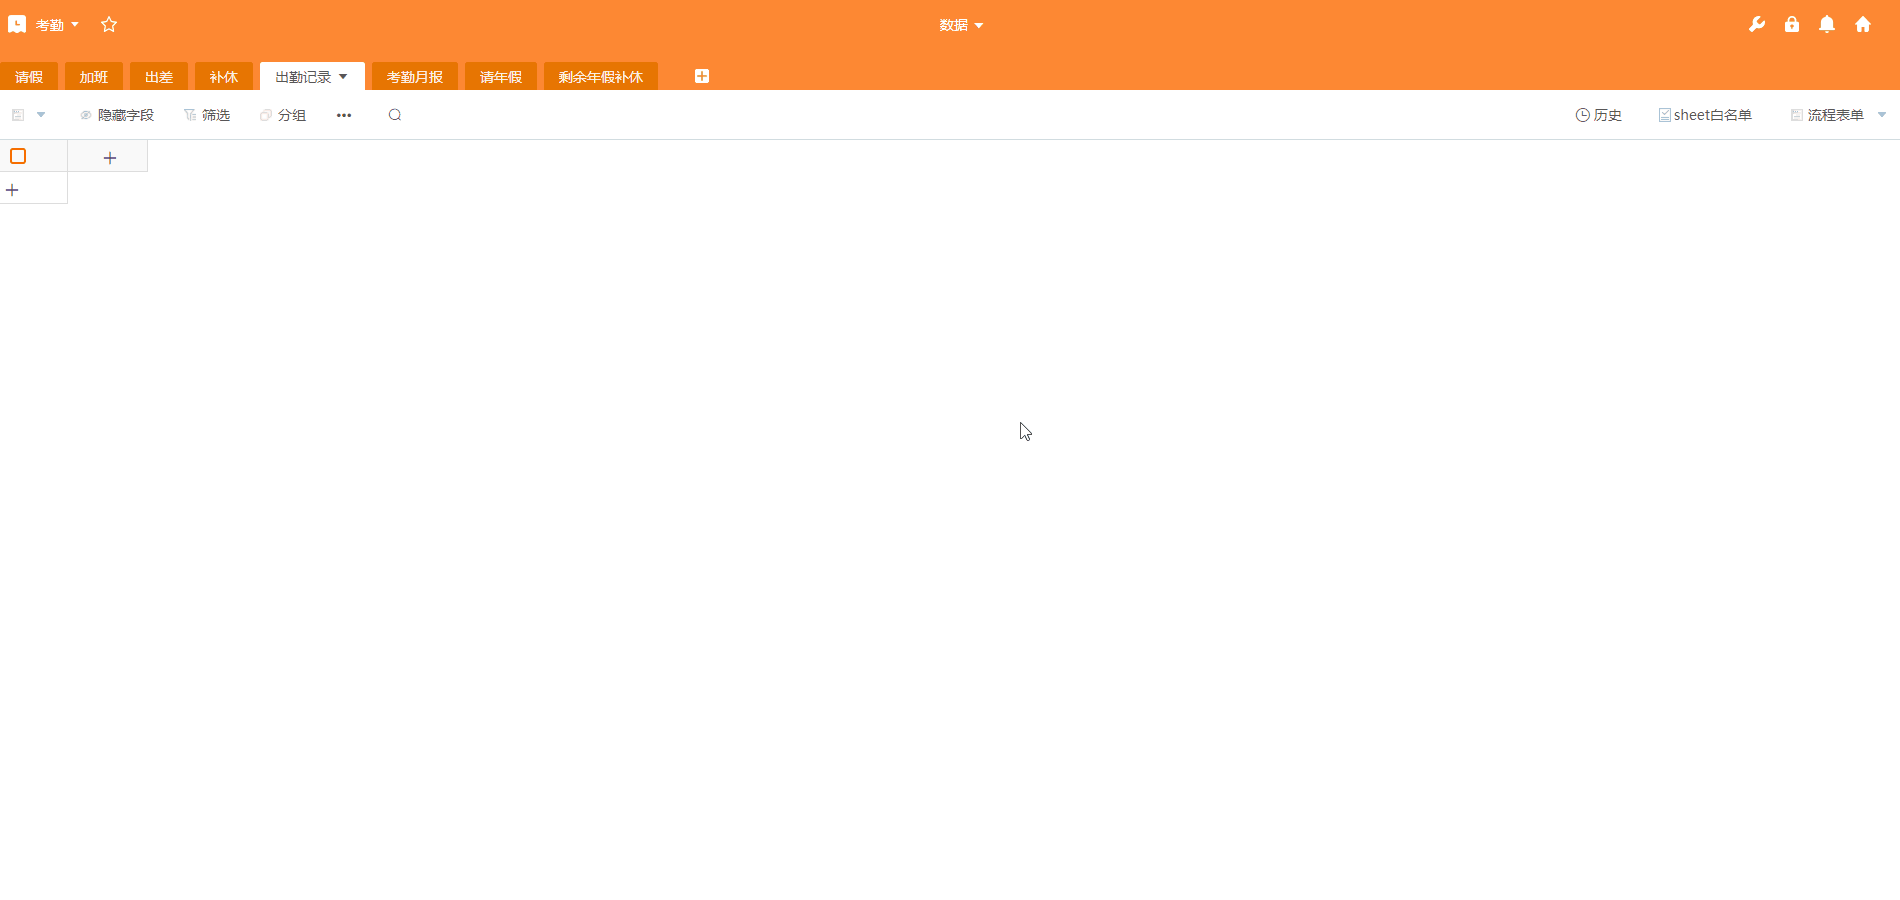Open the 分组 grouping option
This screenshot has height=900, width=1900.
point(283,115)
